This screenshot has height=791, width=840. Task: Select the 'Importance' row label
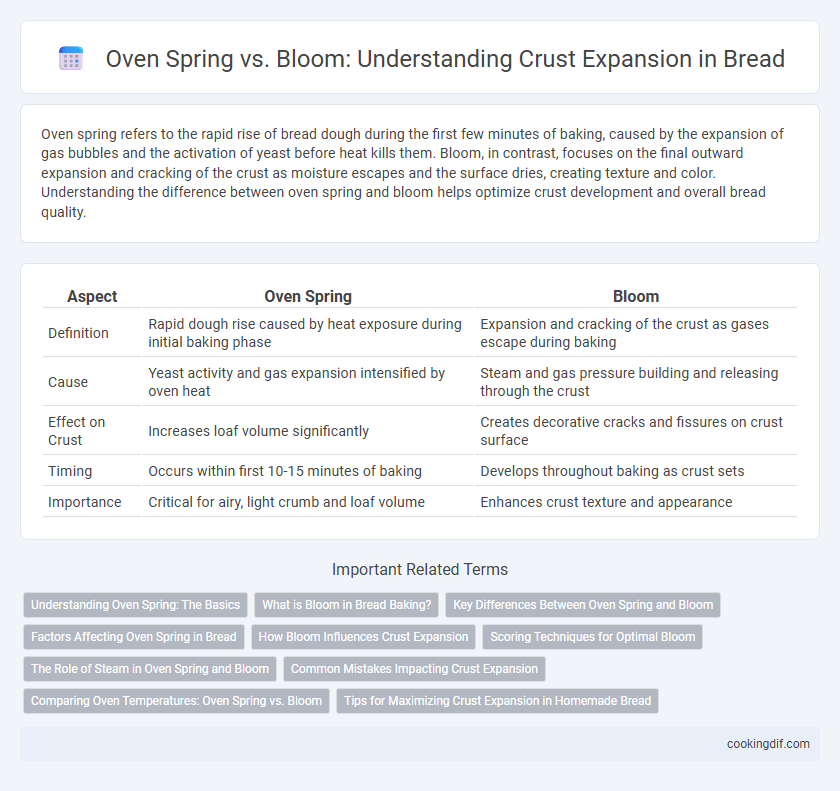(x=85, y=502)
